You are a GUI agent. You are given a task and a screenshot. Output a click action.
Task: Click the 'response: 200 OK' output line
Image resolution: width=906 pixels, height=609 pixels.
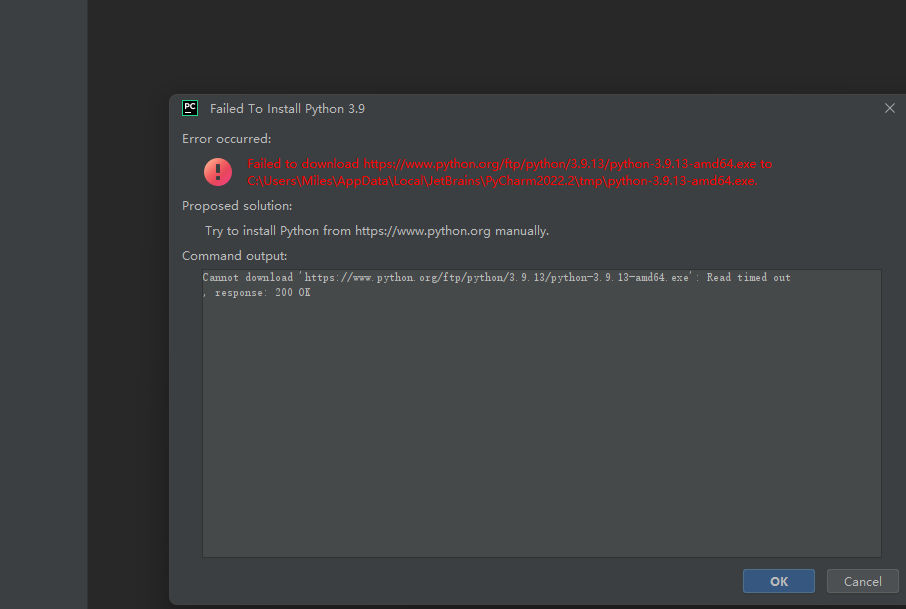coord(257,292)
